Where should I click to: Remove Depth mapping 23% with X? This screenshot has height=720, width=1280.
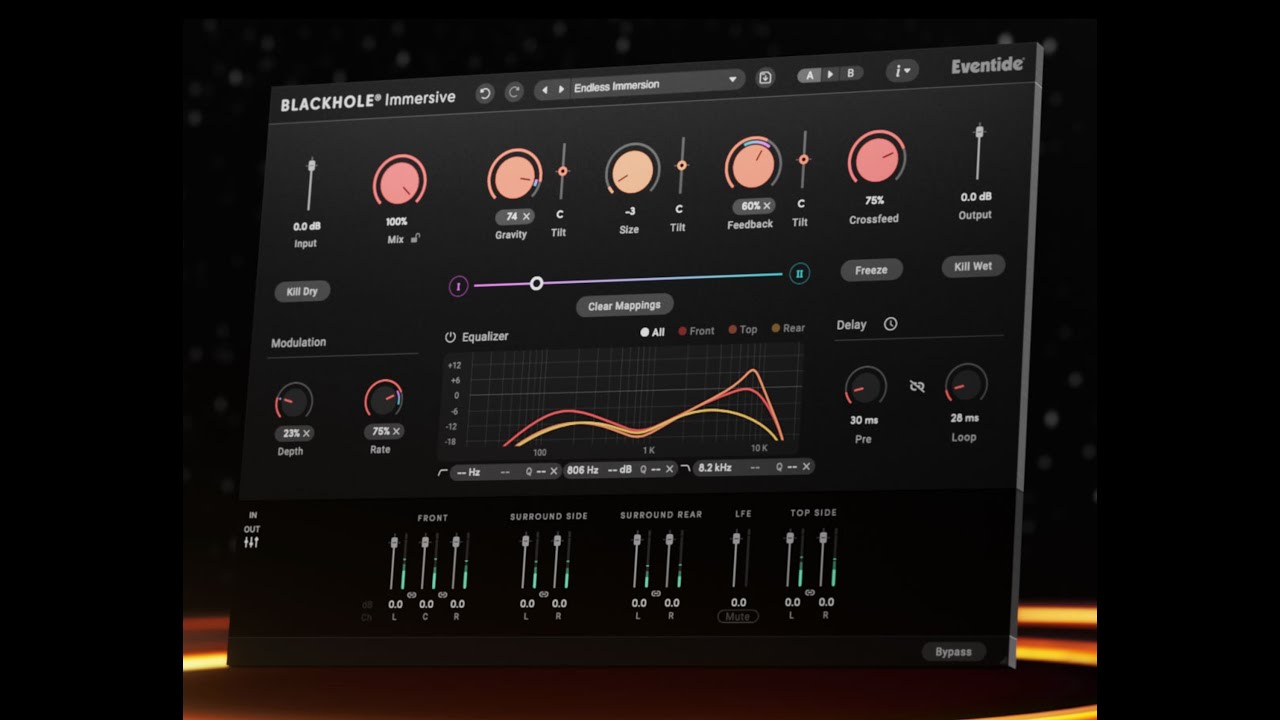coord(306,433)
